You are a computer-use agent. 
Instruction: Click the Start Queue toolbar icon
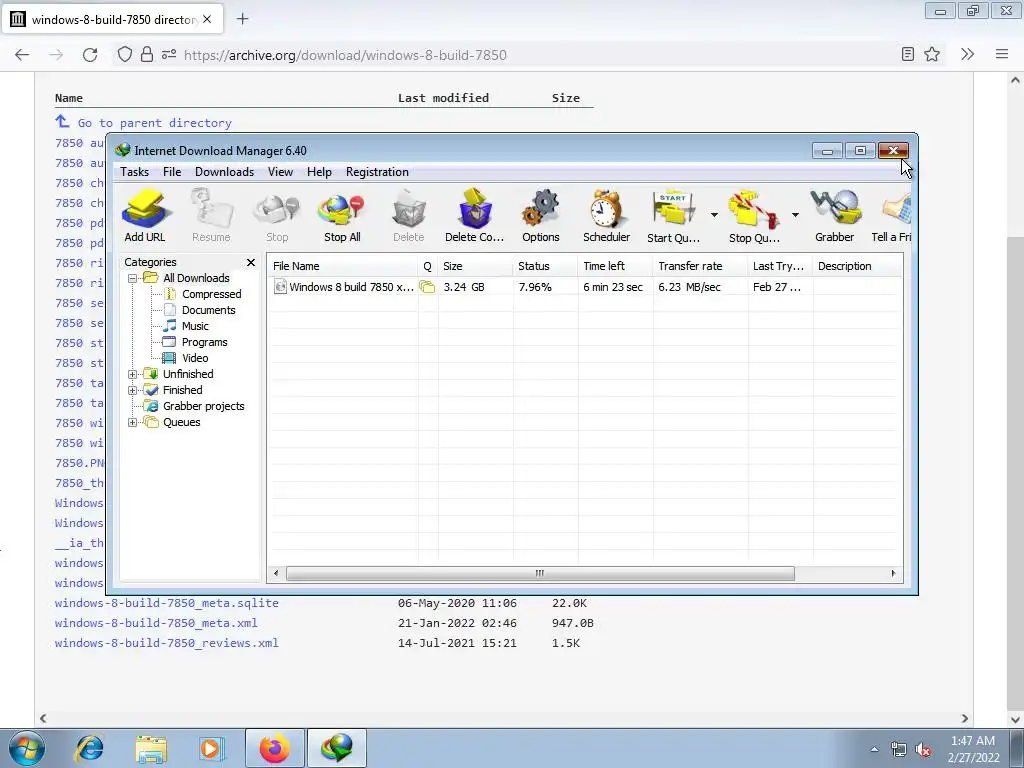(x=673, y=216)
